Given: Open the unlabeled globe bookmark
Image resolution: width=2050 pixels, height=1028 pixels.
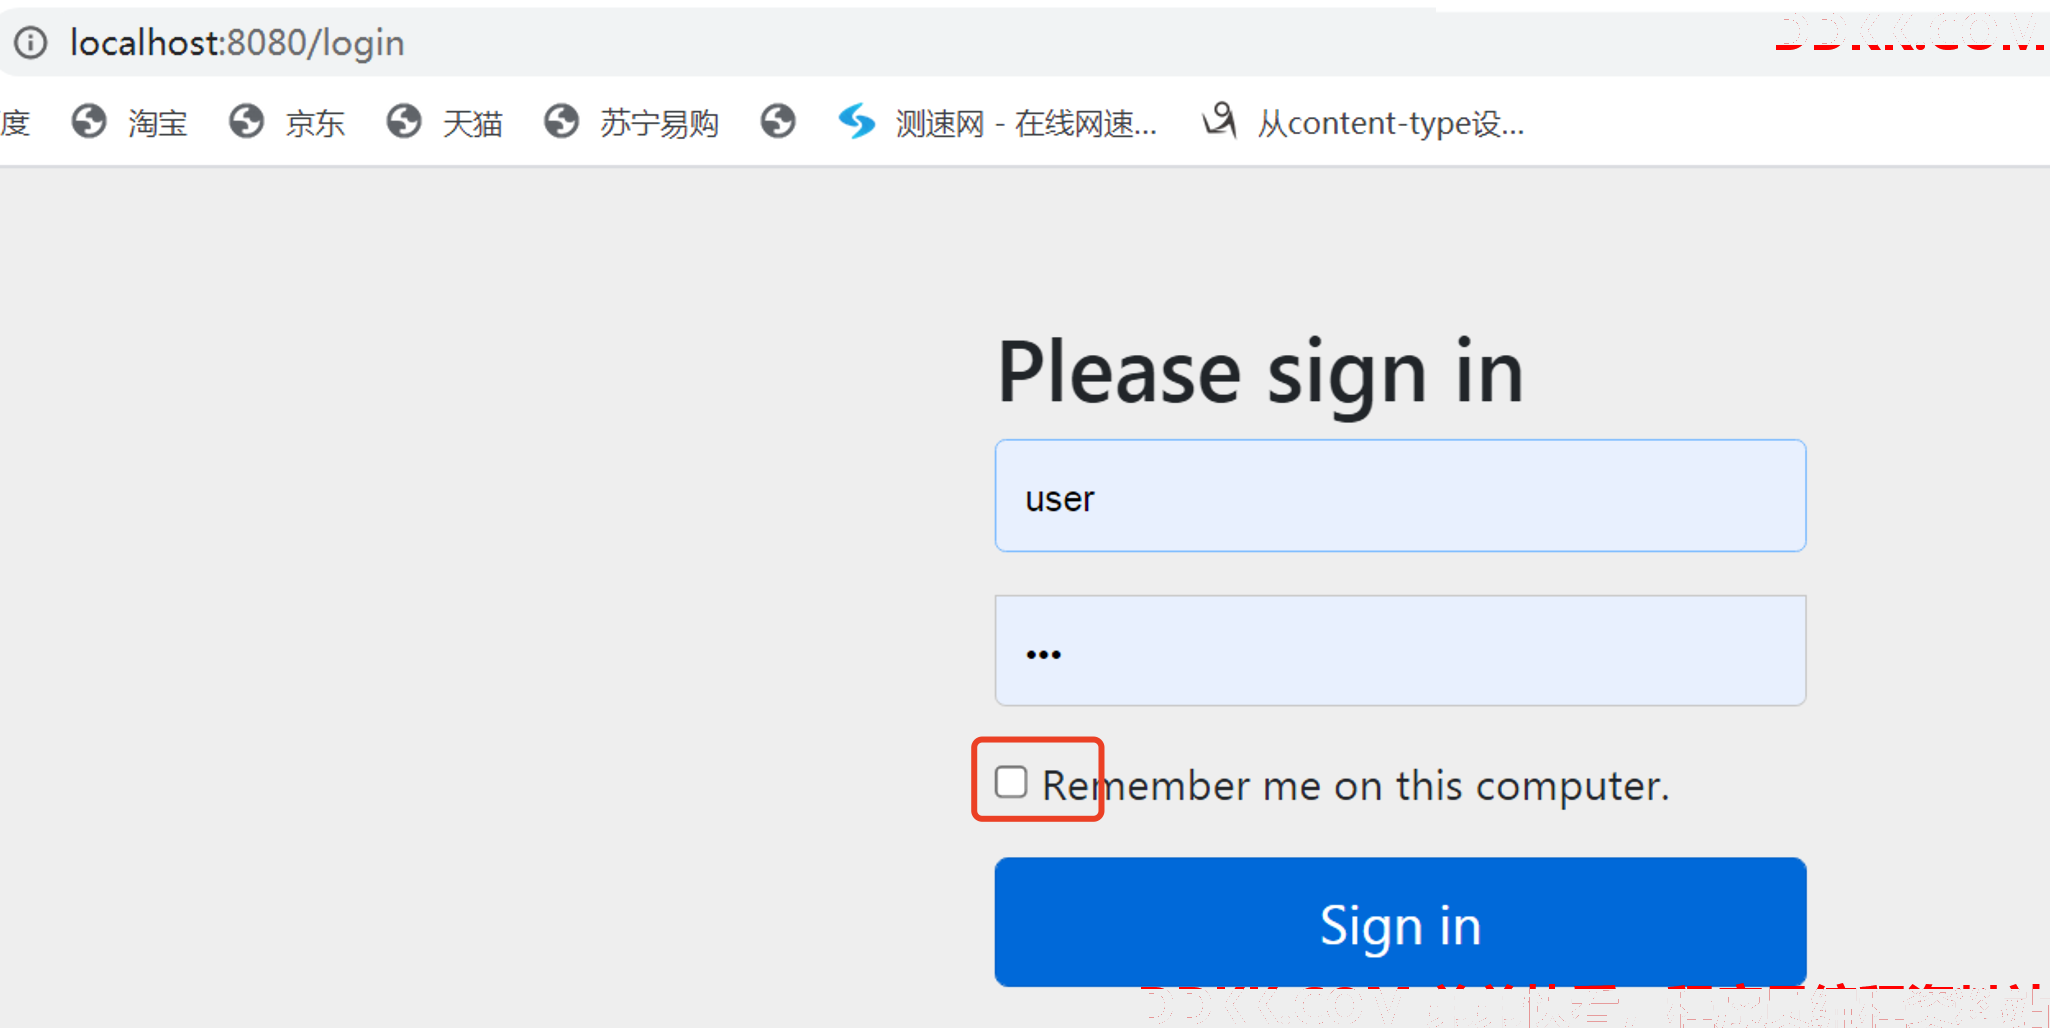Looking at the screenshot, I should 777,122.
